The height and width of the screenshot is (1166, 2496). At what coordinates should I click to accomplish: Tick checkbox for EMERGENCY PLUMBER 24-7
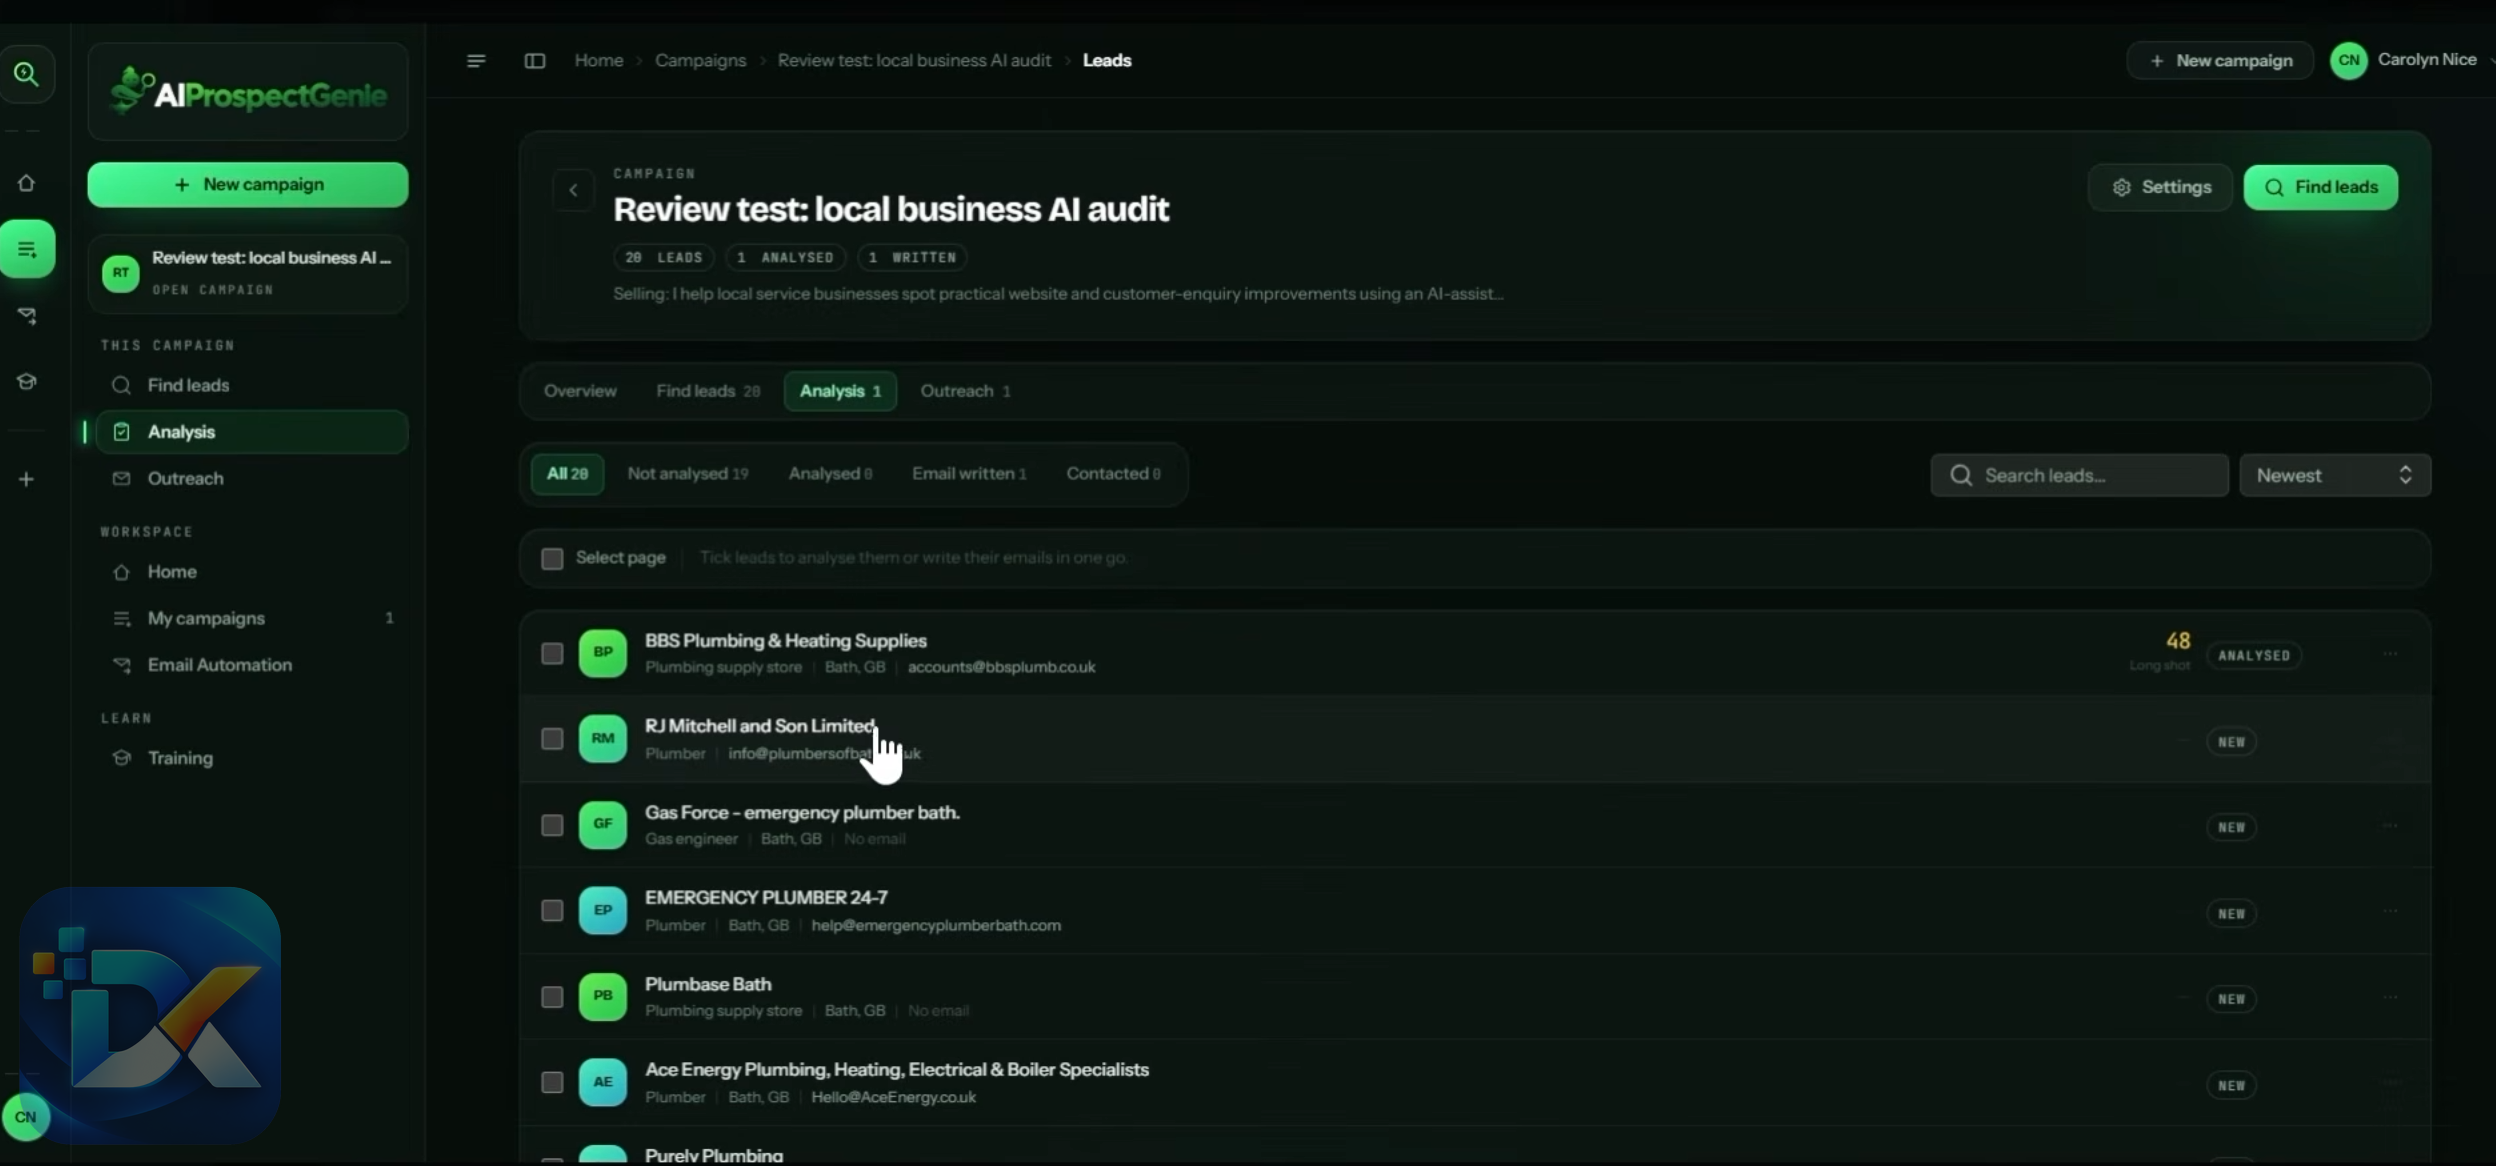pyautogui.click(x=552, y=911)
